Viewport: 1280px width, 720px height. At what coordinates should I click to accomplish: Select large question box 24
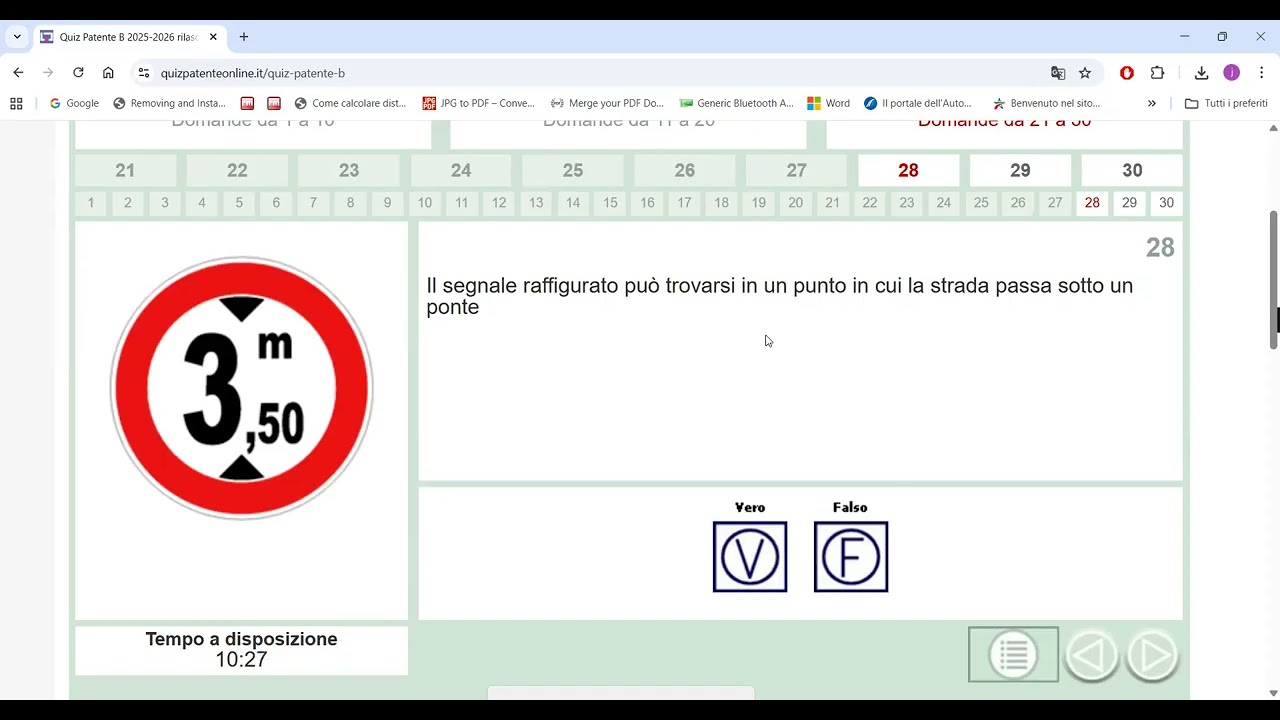pyautogui.click(x=461, y=170)
